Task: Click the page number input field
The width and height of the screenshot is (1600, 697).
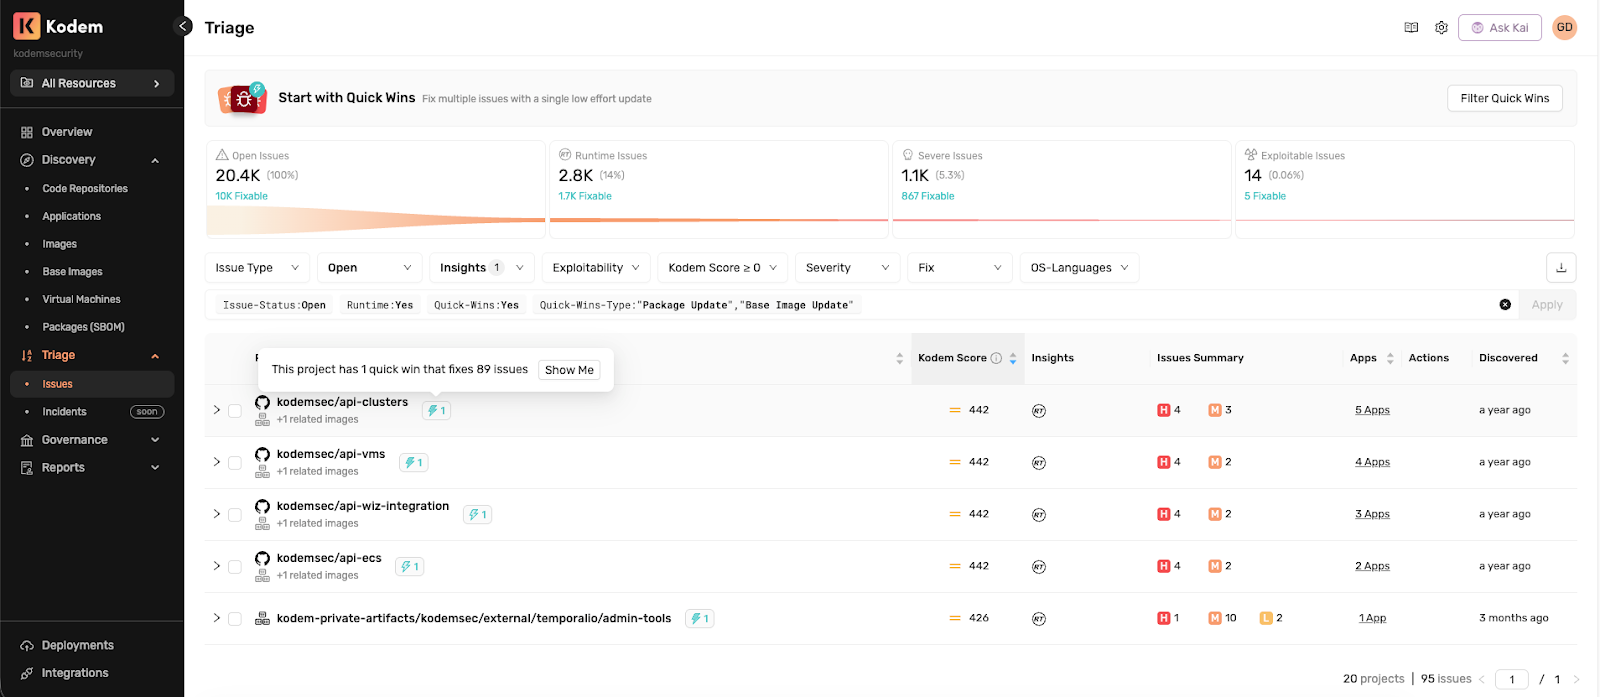Action: pyautogui.click(x=1511, y=679)
